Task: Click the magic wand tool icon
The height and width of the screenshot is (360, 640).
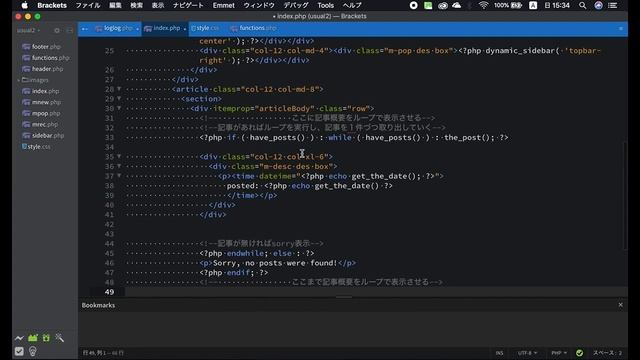Action: pos(60,338)
